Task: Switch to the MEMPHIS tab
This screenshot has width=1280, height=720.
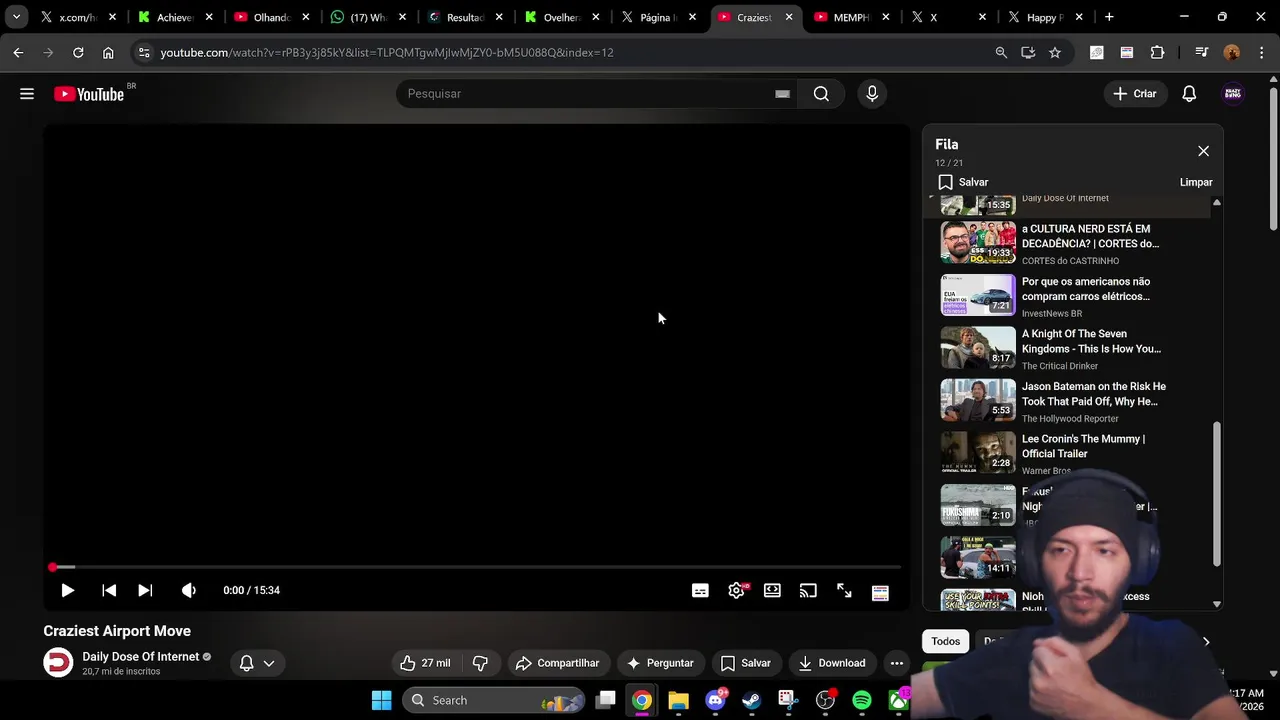Action: [850, 17]
